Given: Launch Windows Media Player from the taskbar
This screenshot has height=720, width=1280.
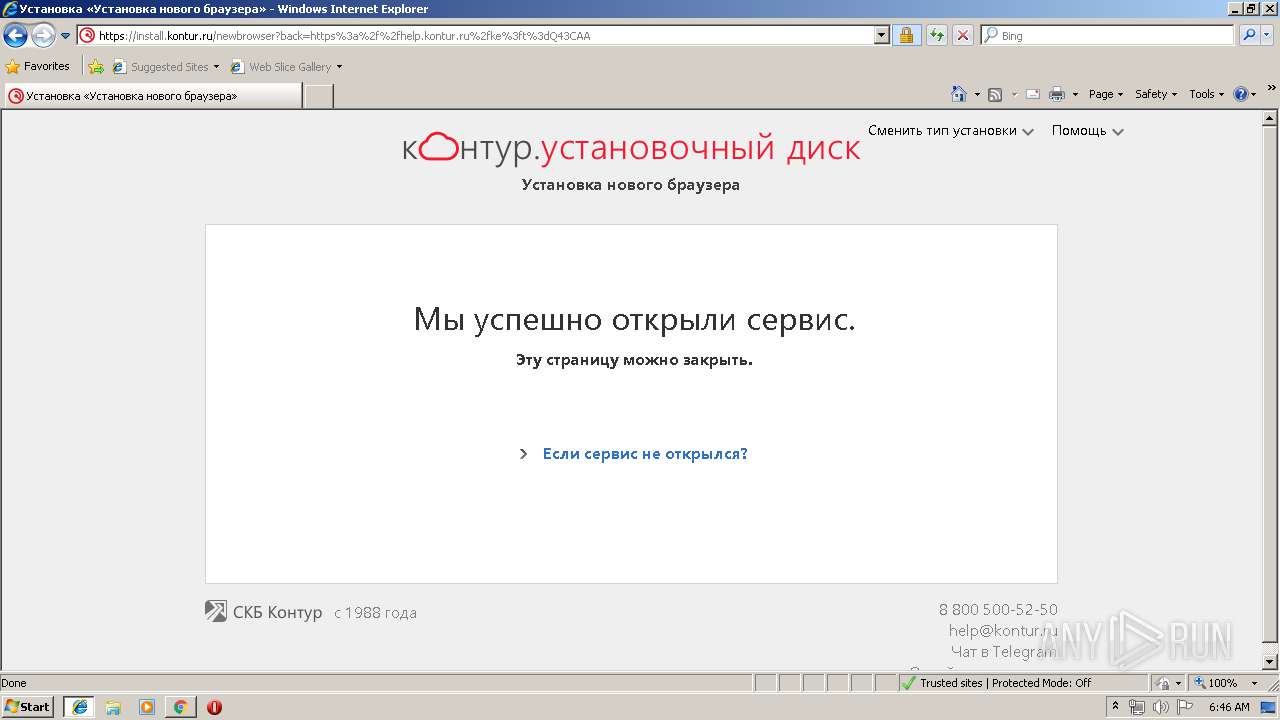Looking at the screenshot, I should [147, 707].
